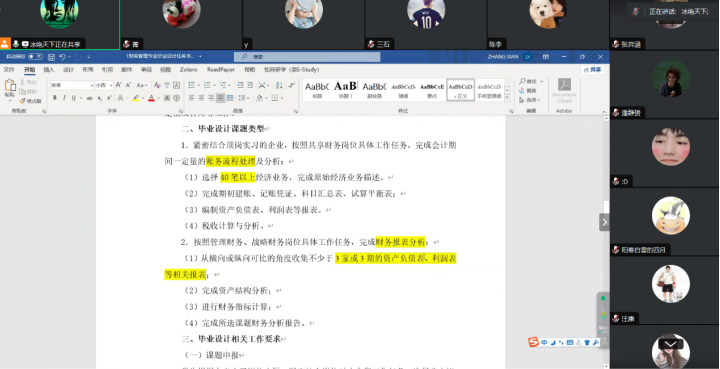This screenshot has width=720, height=369.
Task: Apply superscript formatting
Action: 109,98
